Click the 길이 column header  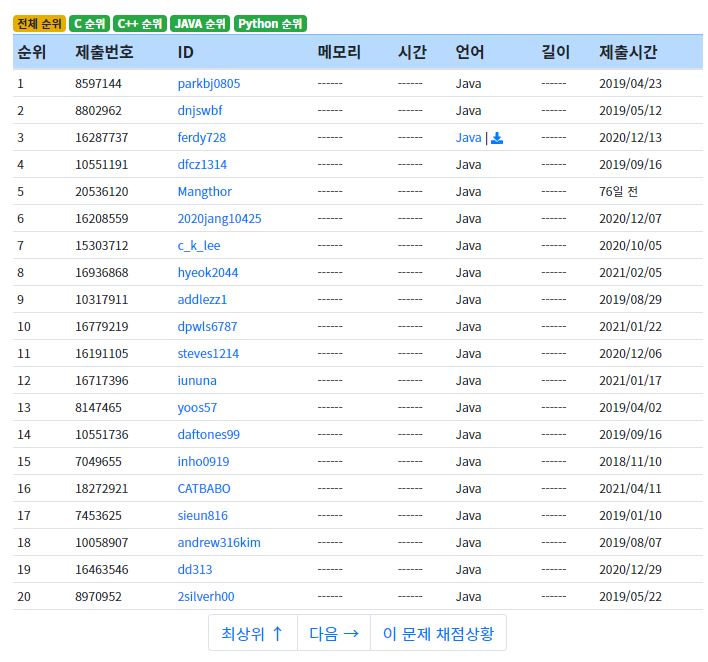[x=555, y=52]
